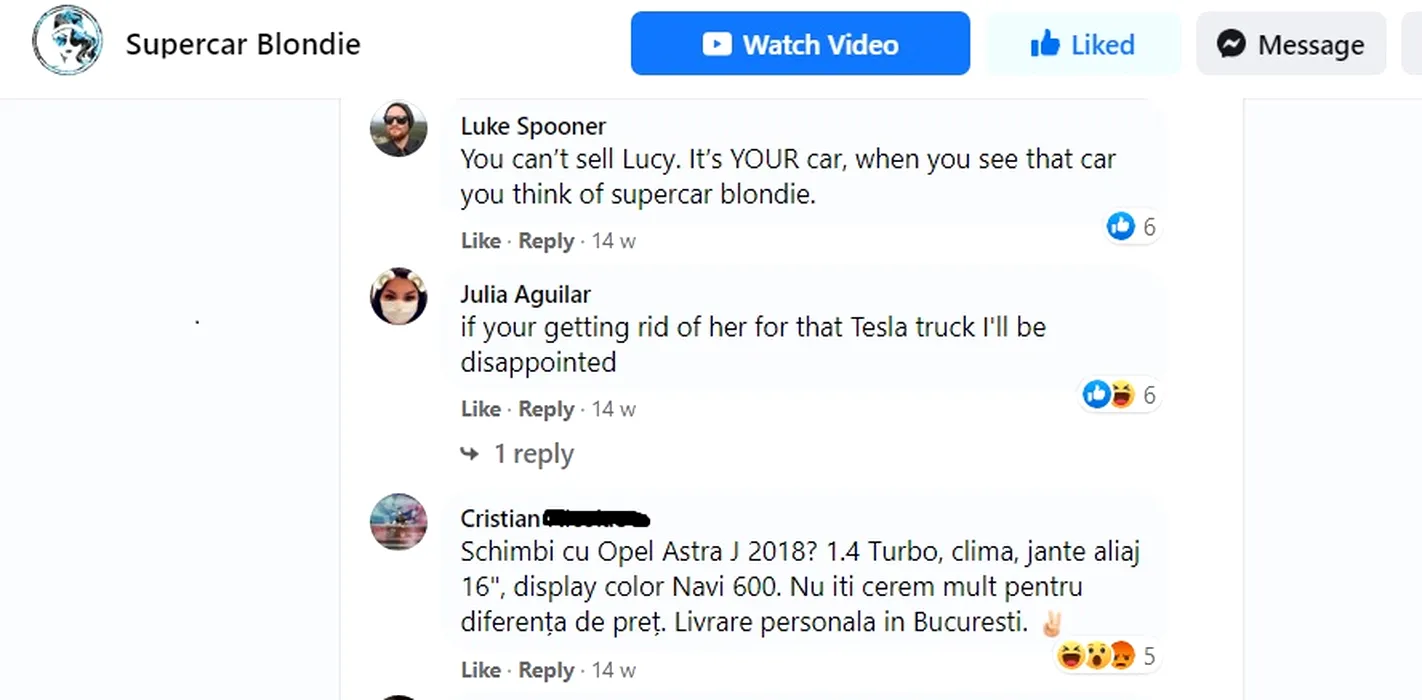Screen dimensions: 1422x700
Task: View like reactions on Luke Spooner's comment
Action: tap(1131, 227)
